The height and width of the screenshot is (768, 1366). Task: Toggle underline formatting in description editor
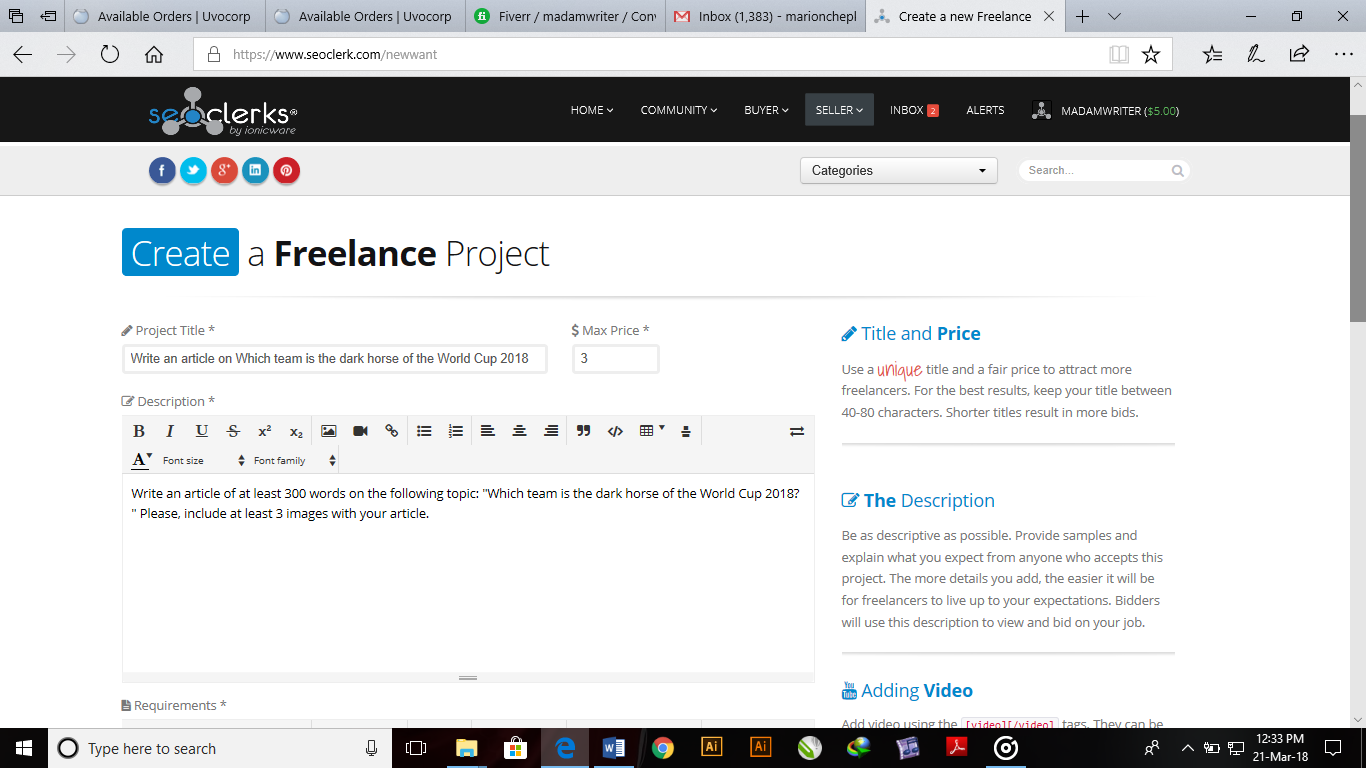[201, 431]
